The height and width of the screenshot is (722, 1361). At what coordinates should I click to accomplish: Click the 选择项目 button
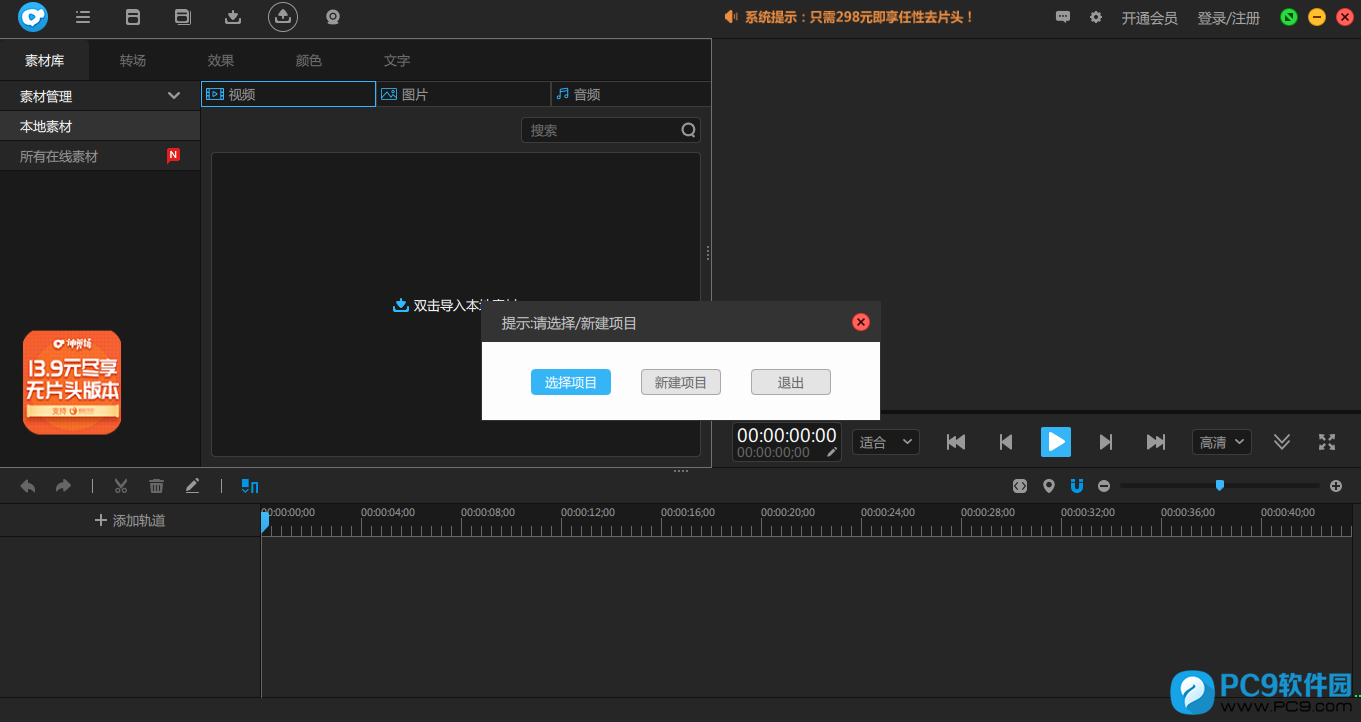(571, 382)
